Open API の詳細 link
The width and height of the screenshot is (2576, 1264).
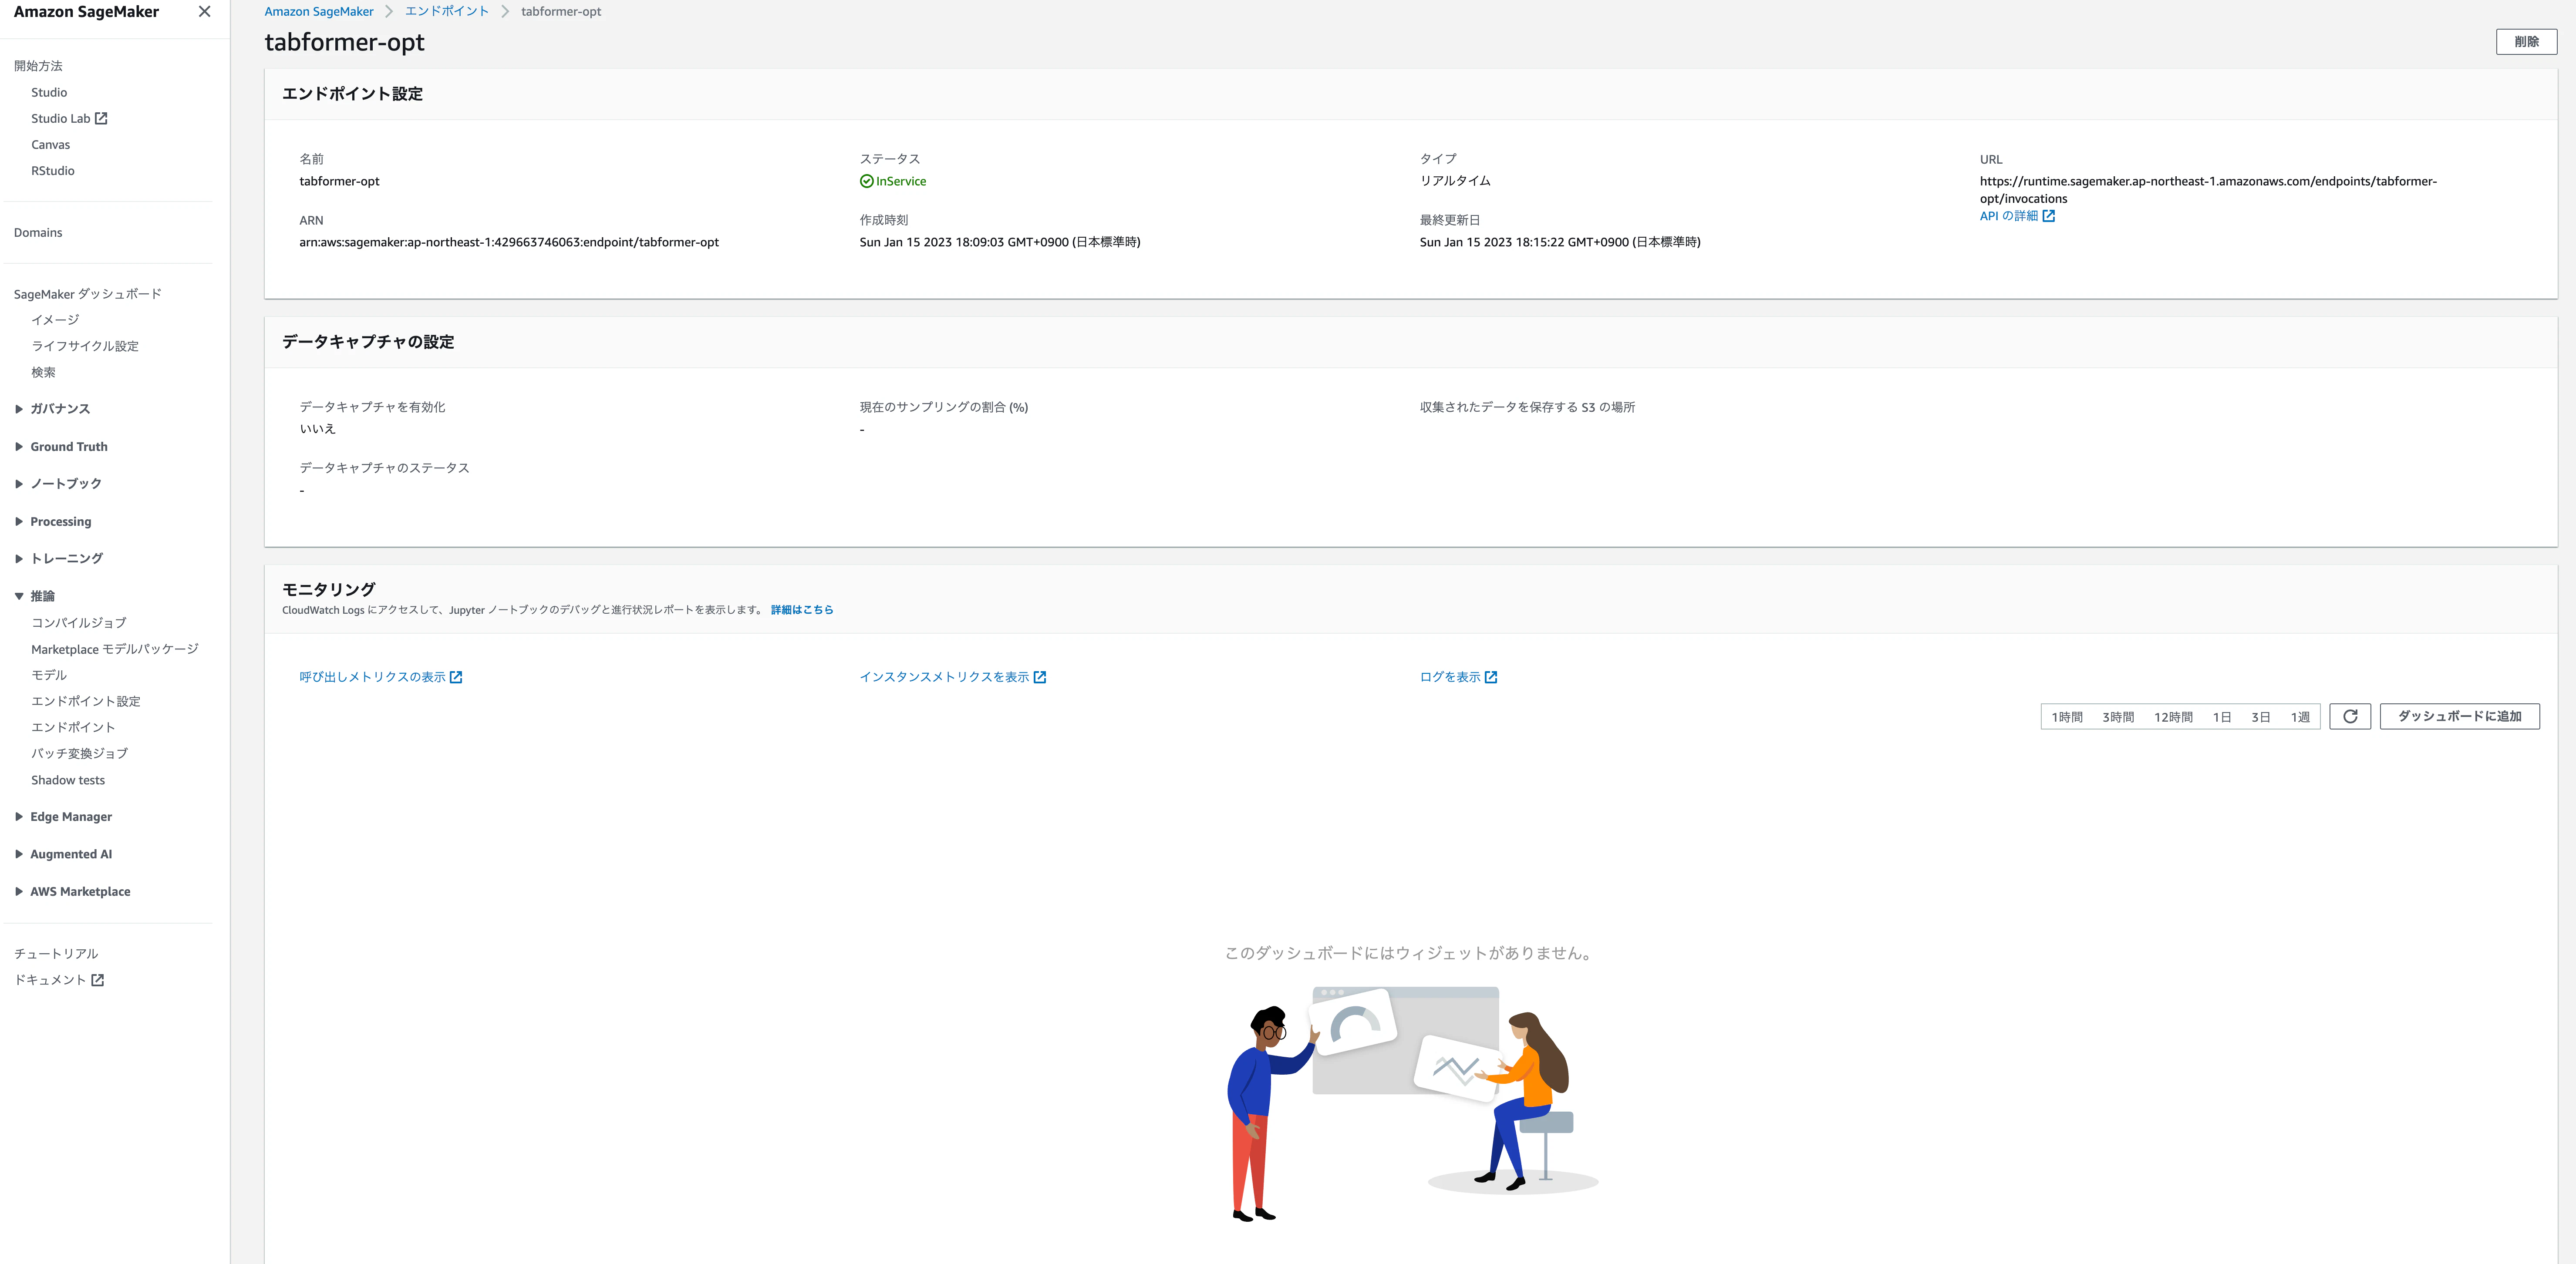(2009, 216)
